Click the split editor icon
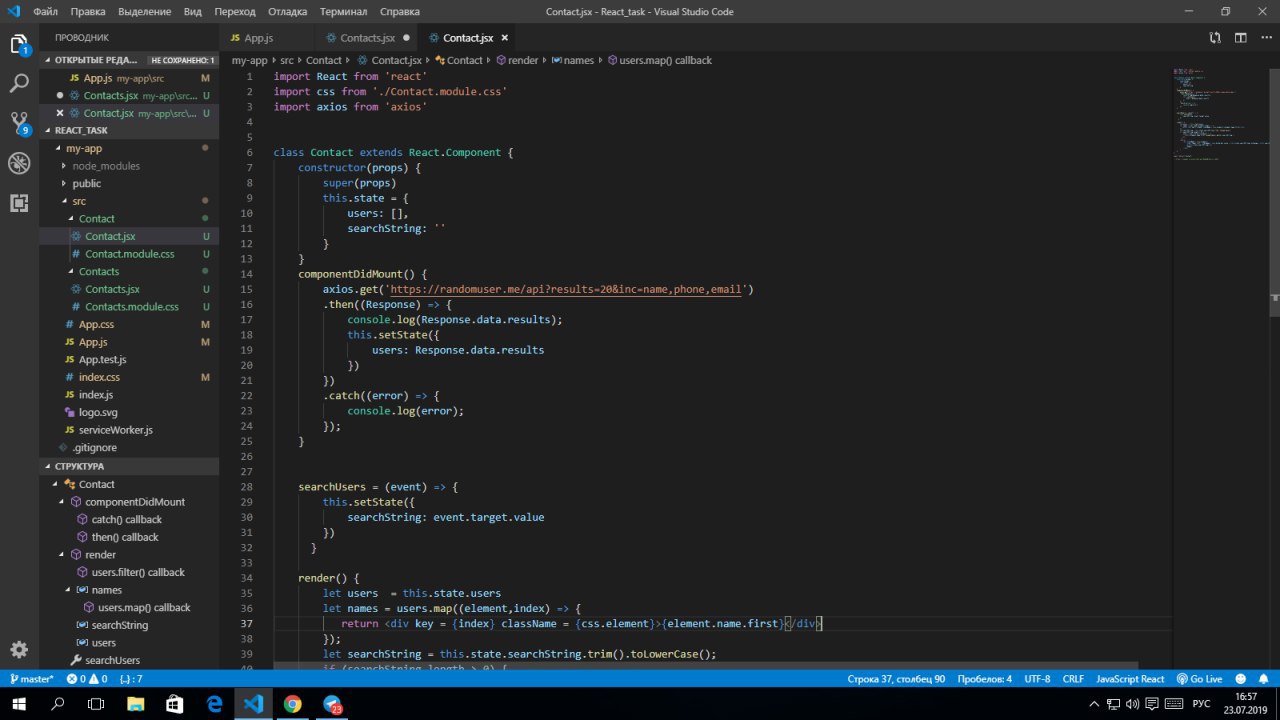 [x=1240, y=38]
